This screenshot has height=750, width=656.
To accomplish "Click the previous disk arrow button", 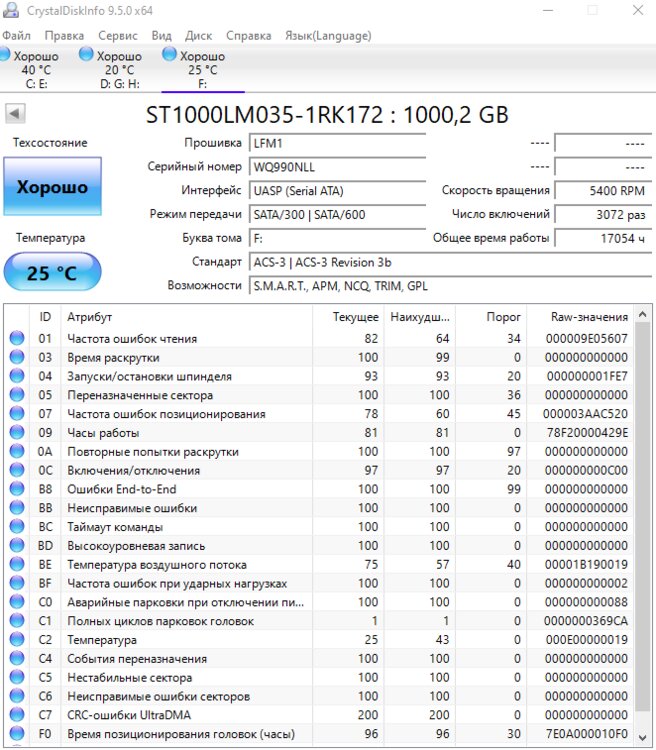I will [14, 114].
